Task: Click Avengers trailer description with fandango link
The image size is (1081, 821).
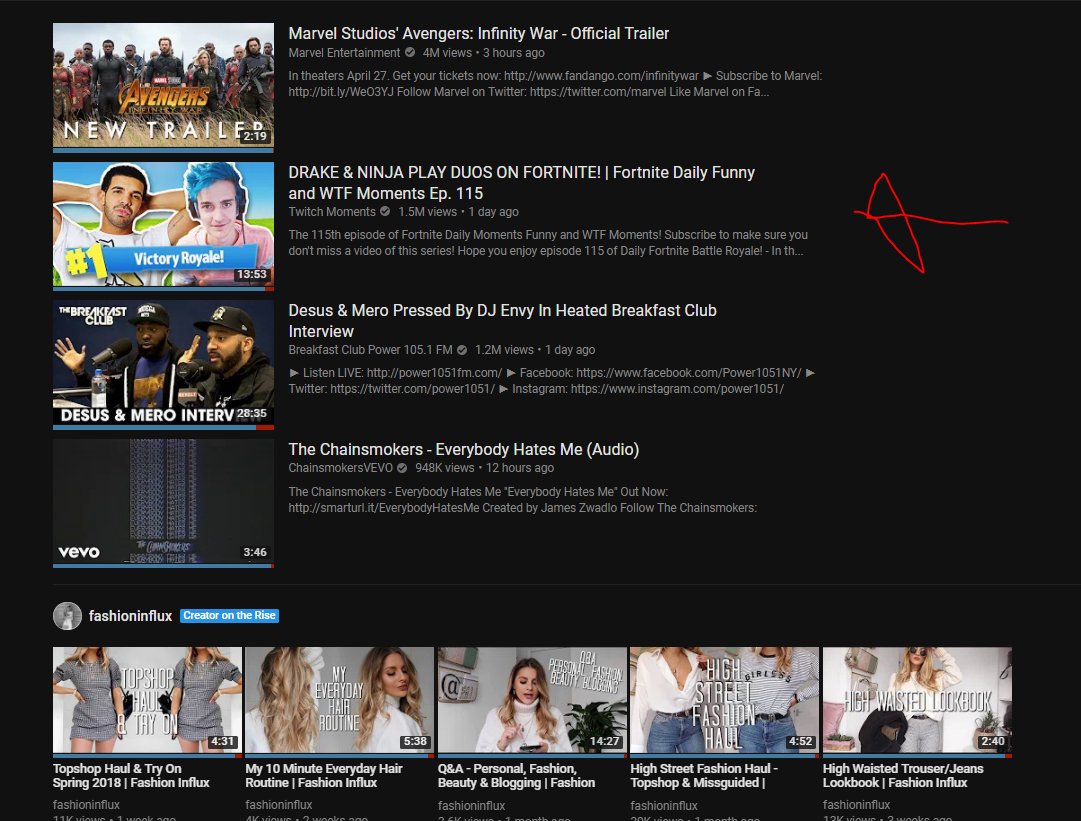Action: click(x=555, y=83)
